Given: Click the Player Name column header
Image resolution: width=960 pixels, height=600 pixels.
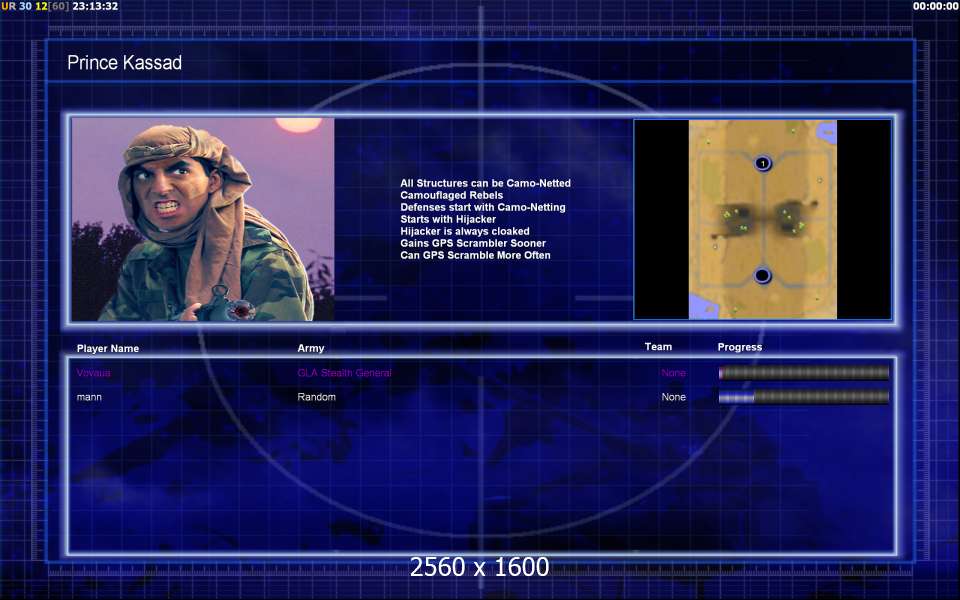Looking at the screenshot, I should [108, 348].
